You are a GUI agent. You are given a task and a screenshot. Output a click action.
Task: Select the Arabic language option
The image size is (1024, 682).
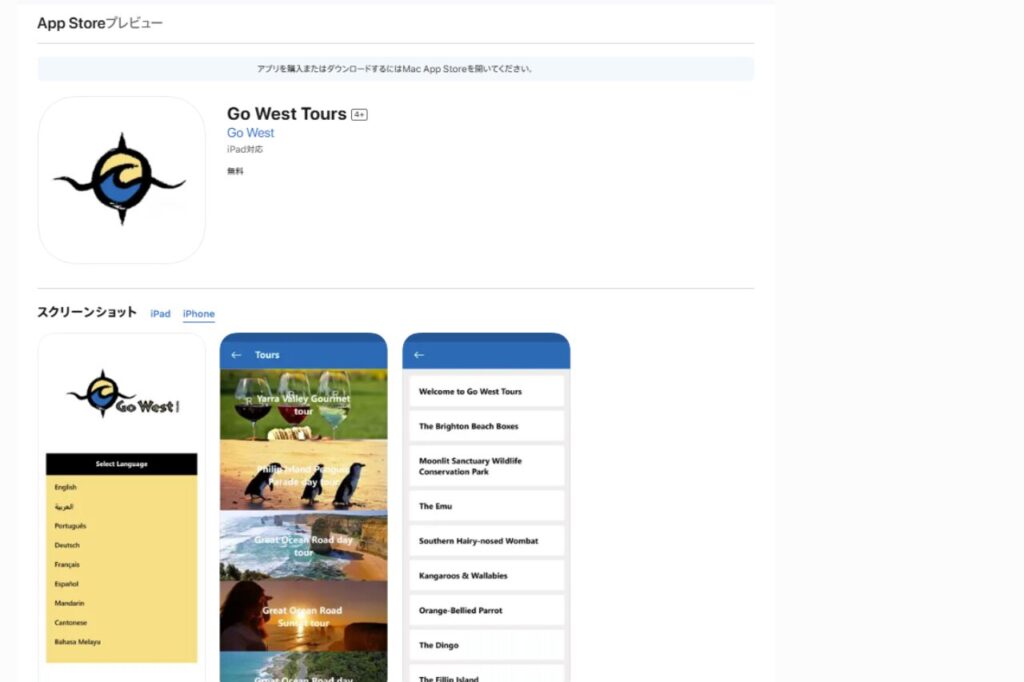pyautogui.click(x=64, y=507)
